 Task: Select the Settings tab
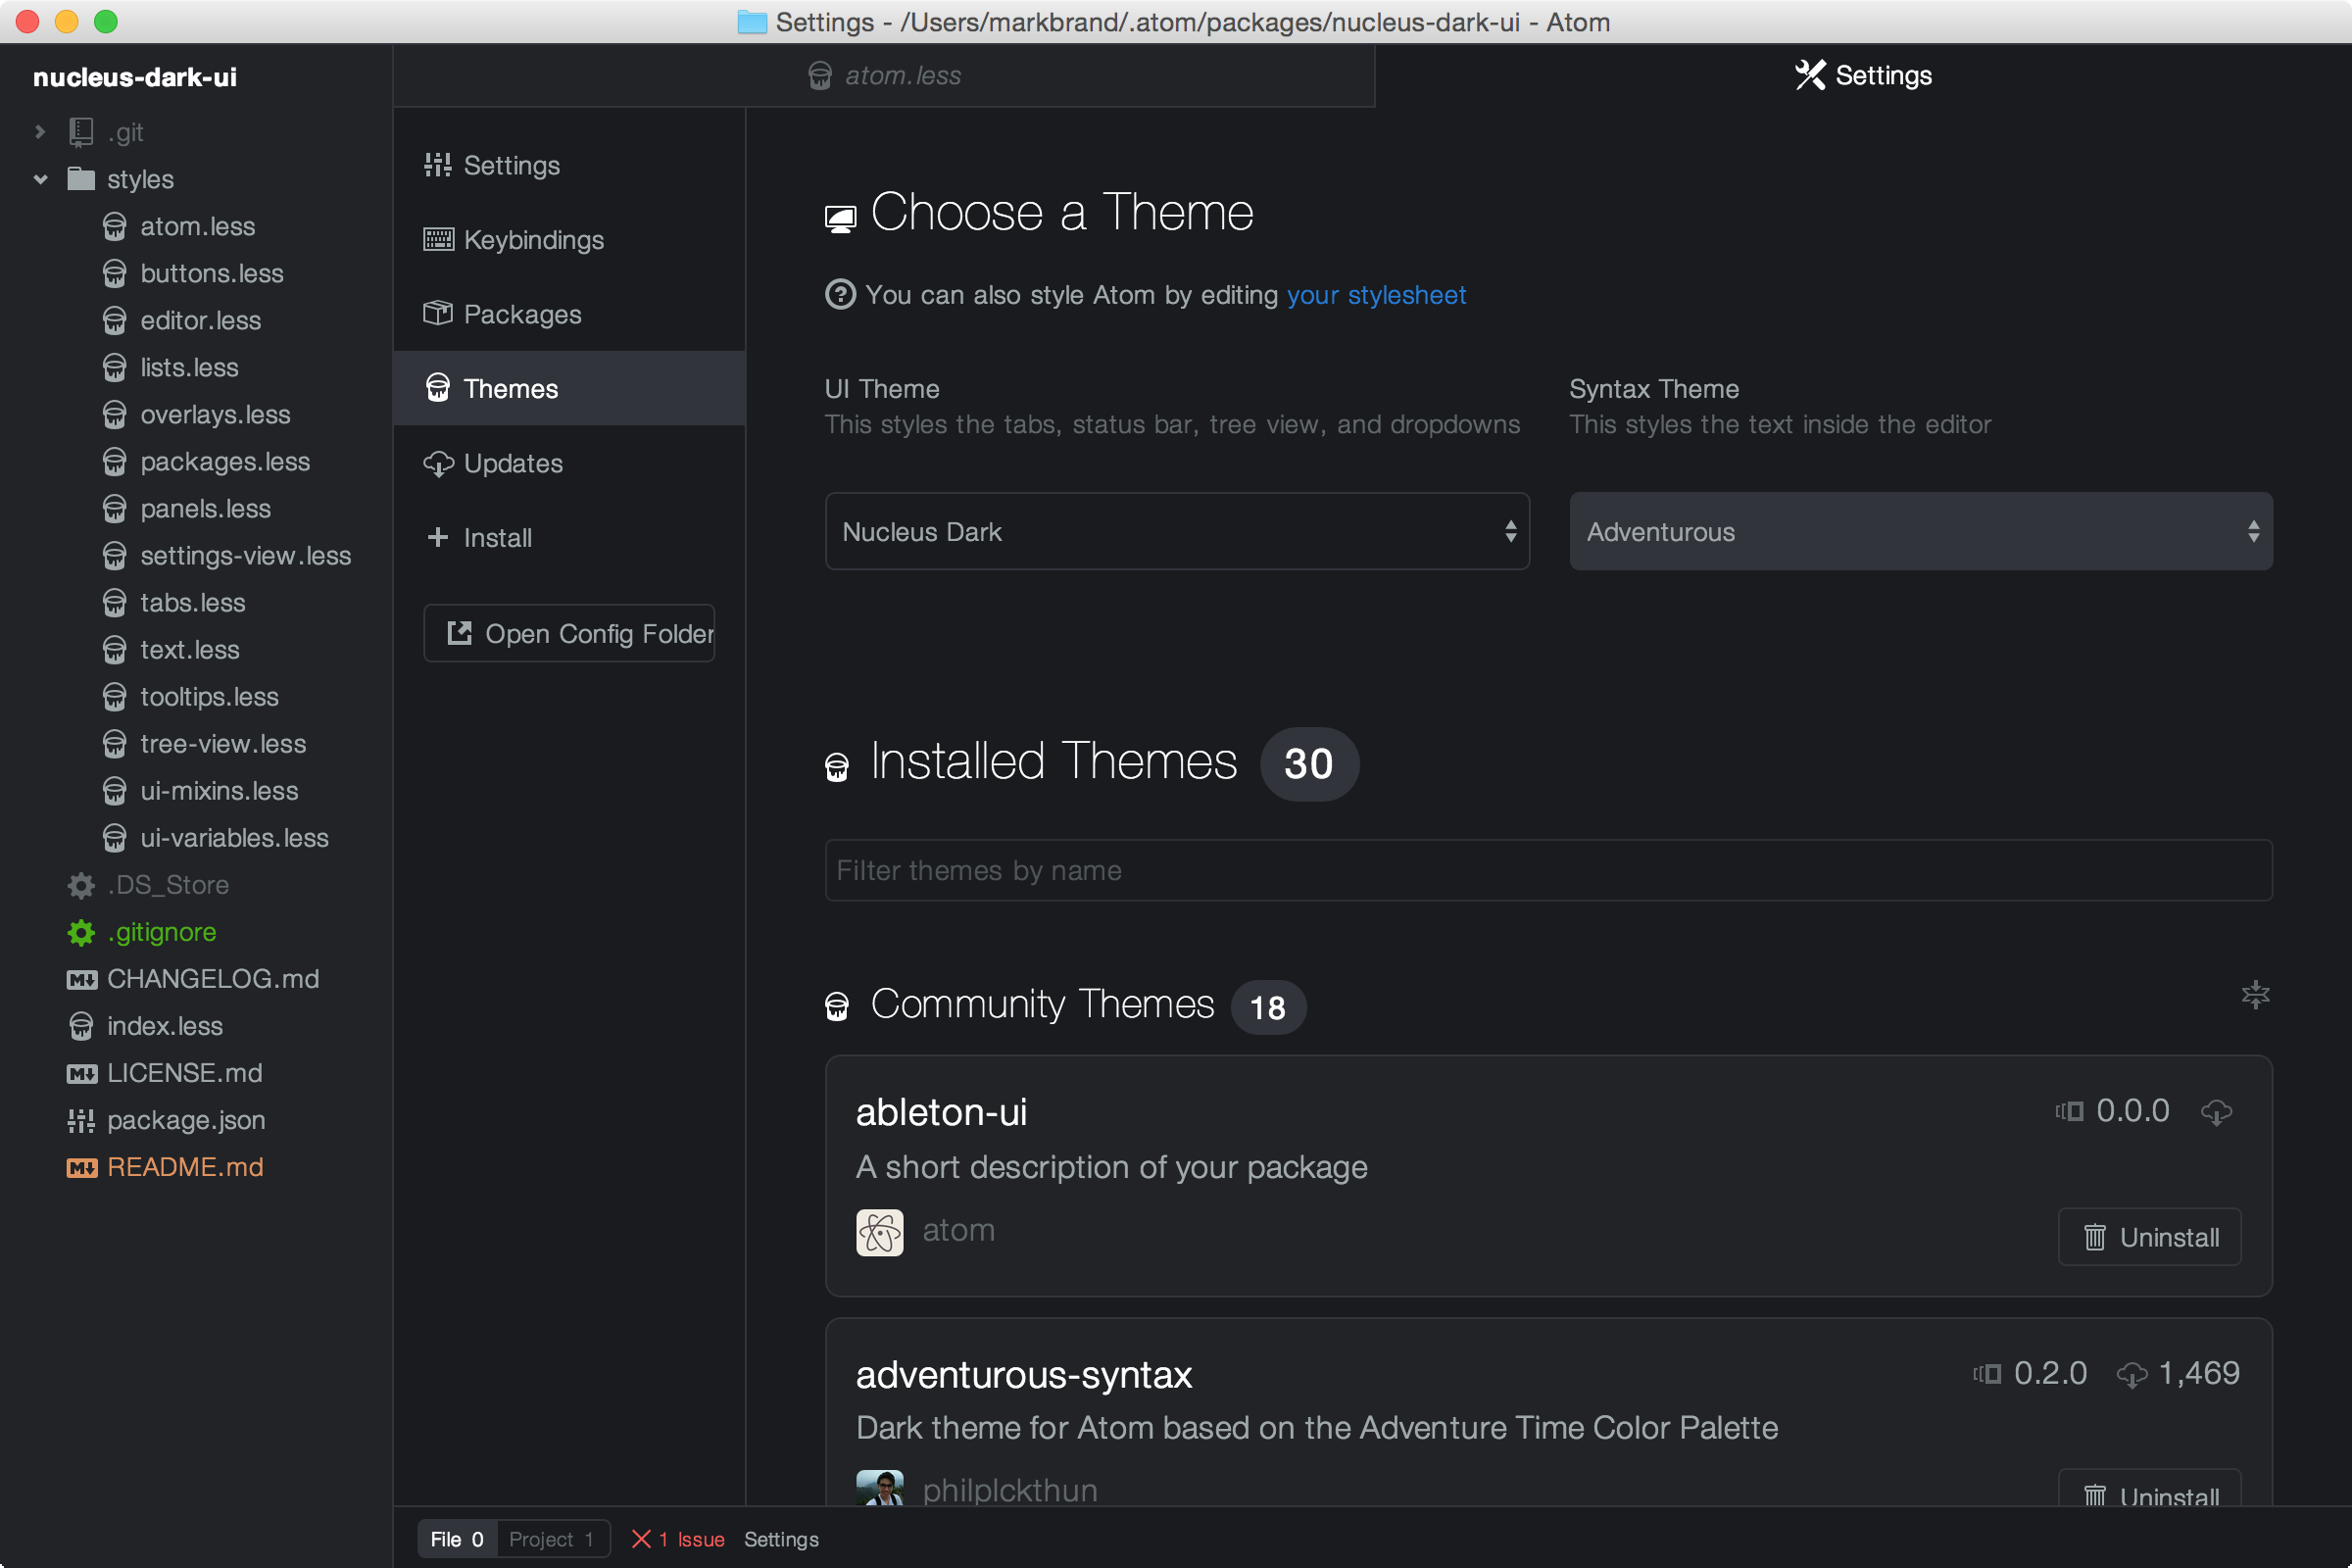coord(1863,76)
